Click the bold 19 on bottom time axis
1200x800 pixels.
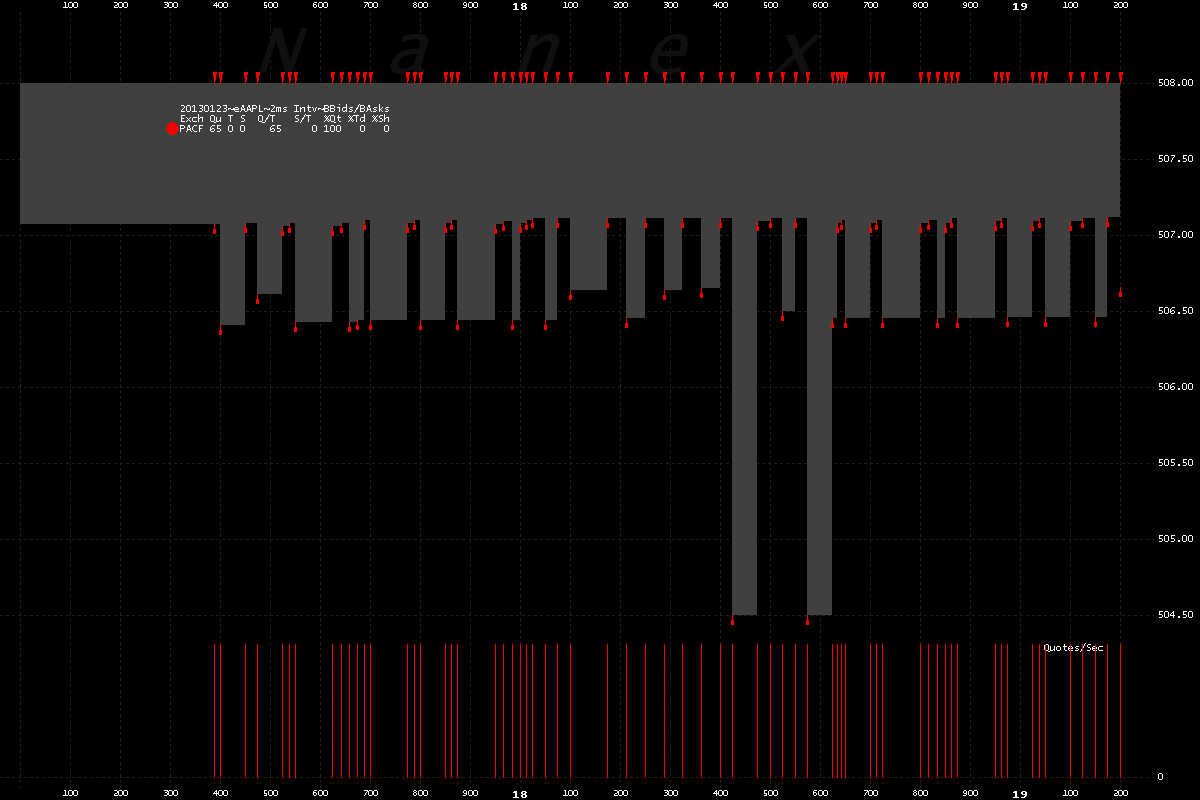(1019, 794)
